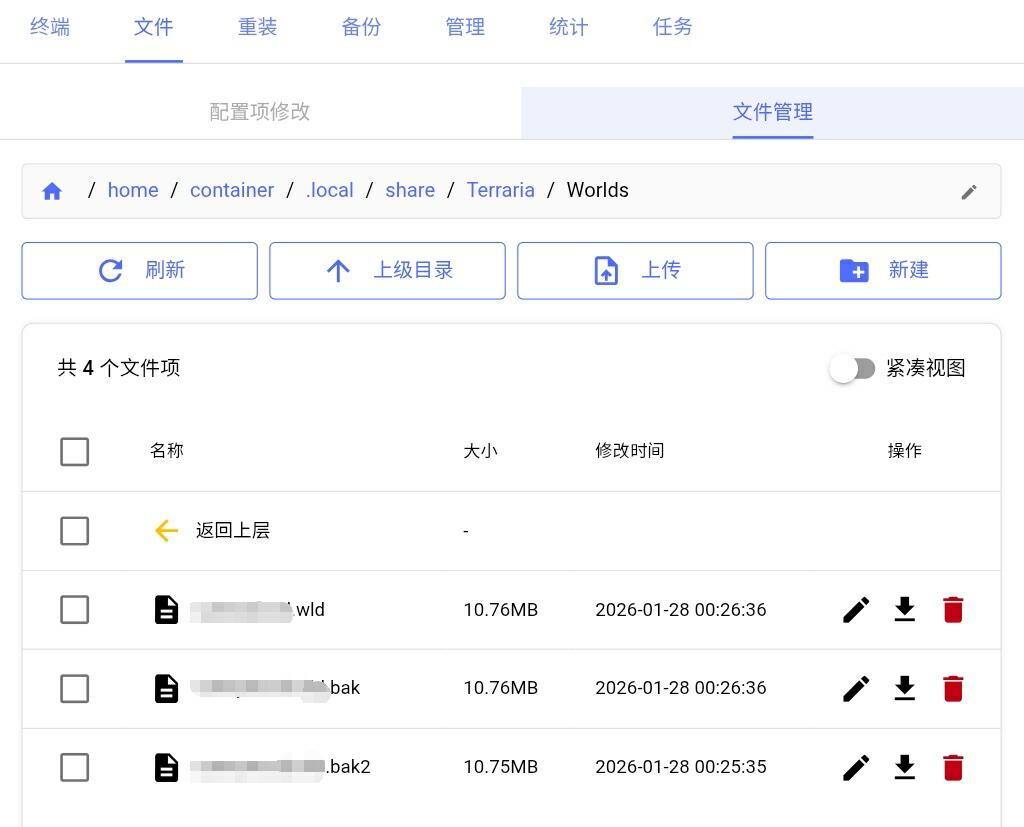
Task: Edit the .bak file with pencil icon
Action: pos(856,689)
